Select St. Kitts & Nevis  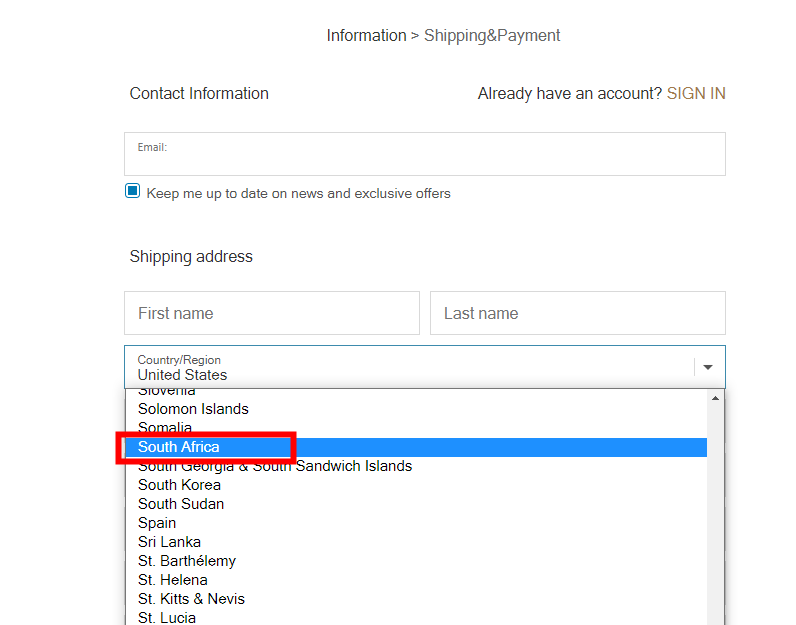[191, 599]
